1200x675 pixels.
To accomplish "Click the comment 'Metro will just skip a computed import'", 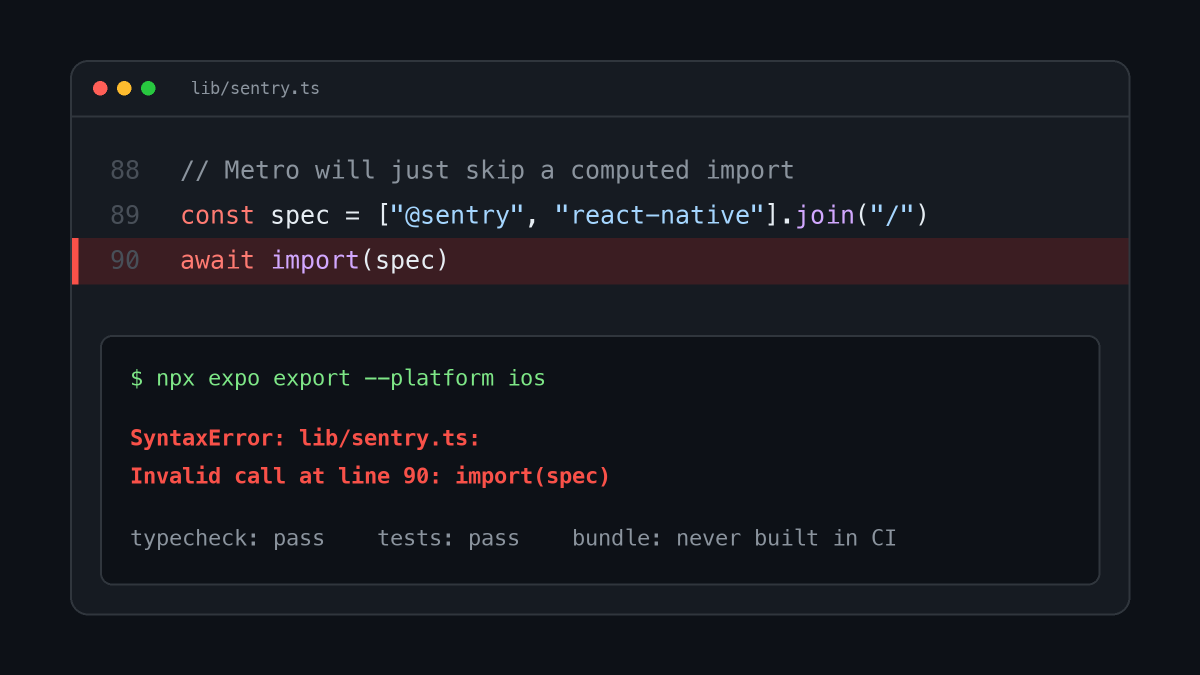I will 487,171.
